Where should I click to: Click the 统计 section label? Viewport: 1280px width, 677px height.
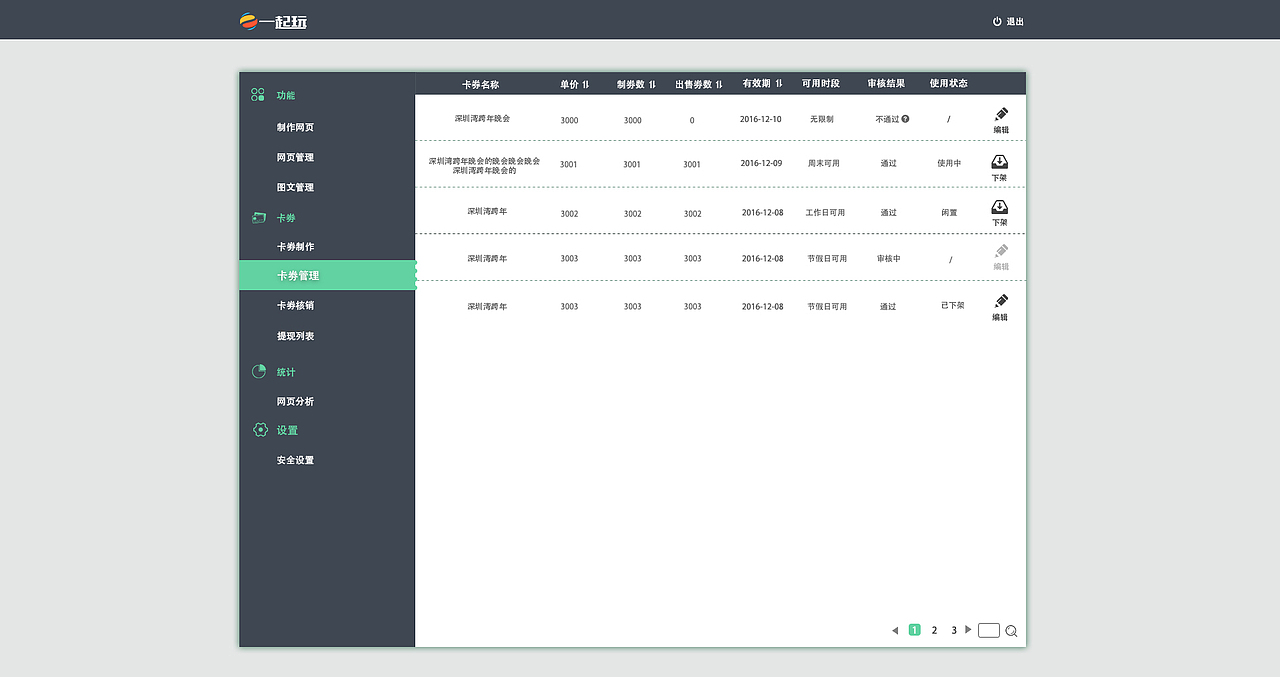286,373
